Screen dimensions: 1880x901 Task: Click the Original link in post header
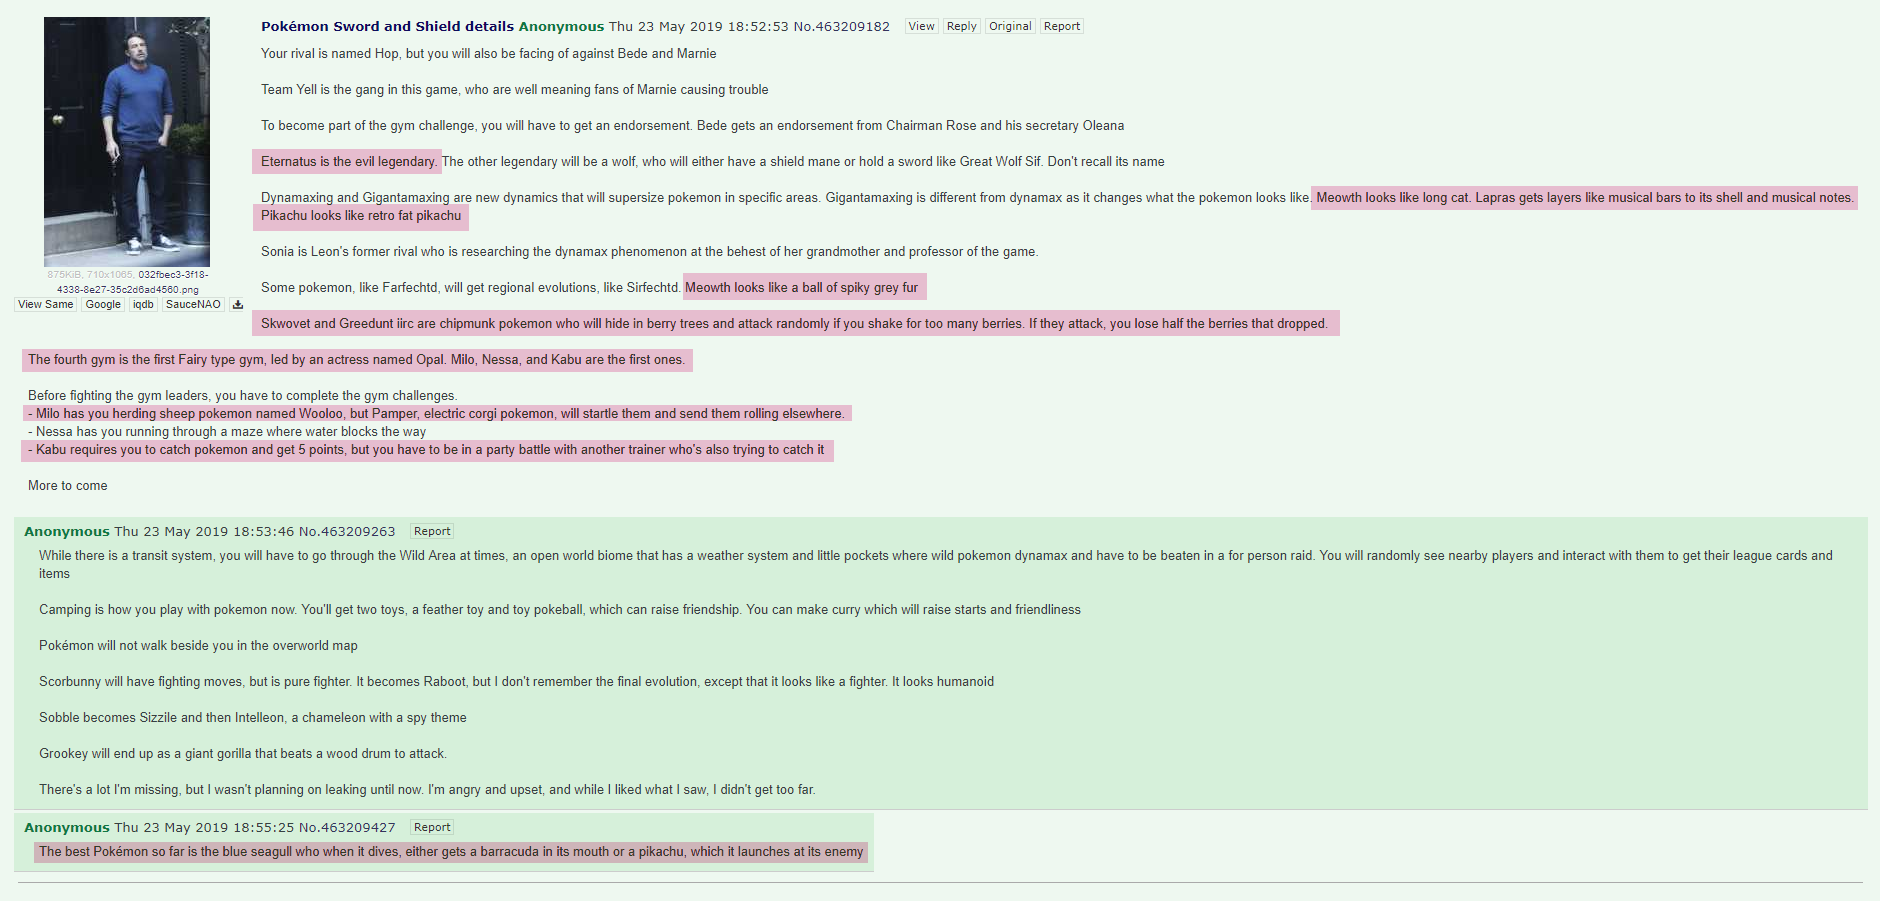click(1010, 26)
